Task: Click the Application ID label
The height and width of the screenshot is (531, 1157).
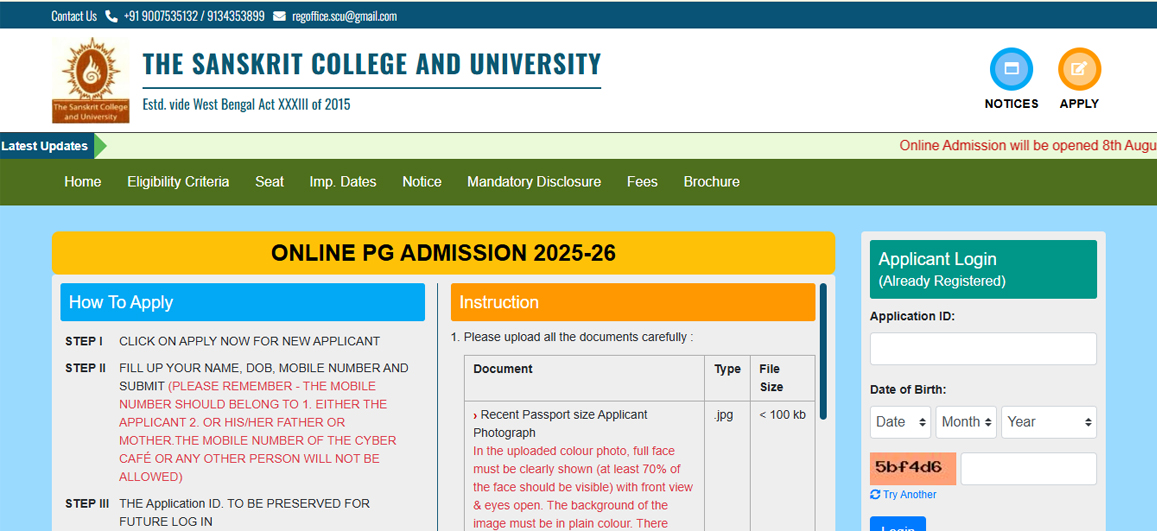Action: [x=912, y=316]
